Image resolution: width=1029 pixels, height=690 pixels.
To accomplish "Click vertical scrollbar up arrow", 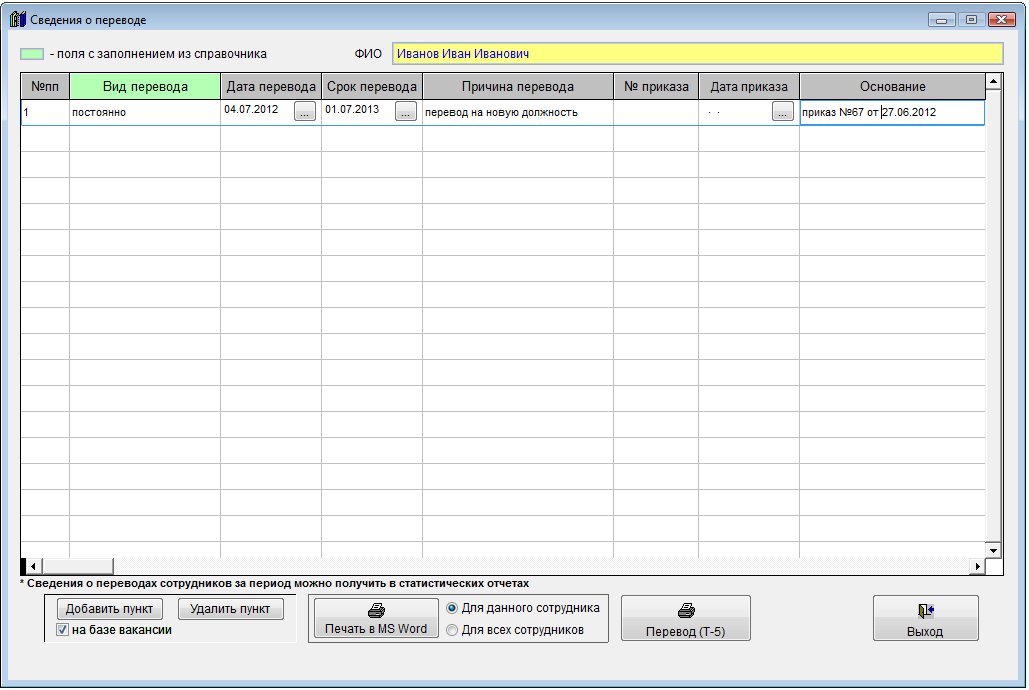I will point(994,81).
